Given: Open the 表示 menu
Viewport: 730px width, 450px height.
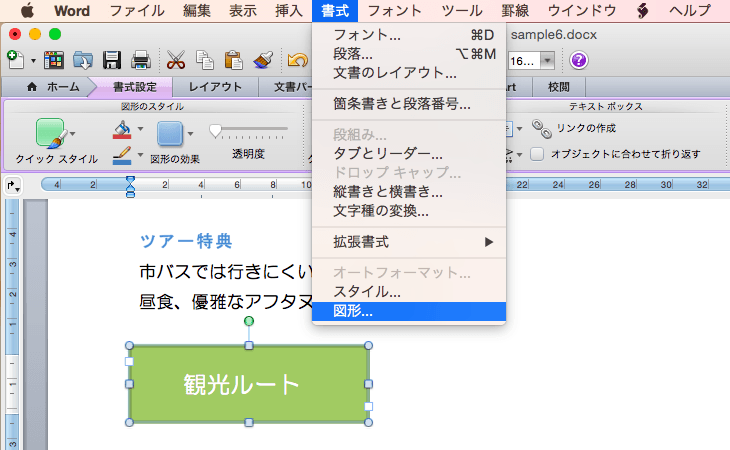Looking at the screenshot, I should [243, 10].
